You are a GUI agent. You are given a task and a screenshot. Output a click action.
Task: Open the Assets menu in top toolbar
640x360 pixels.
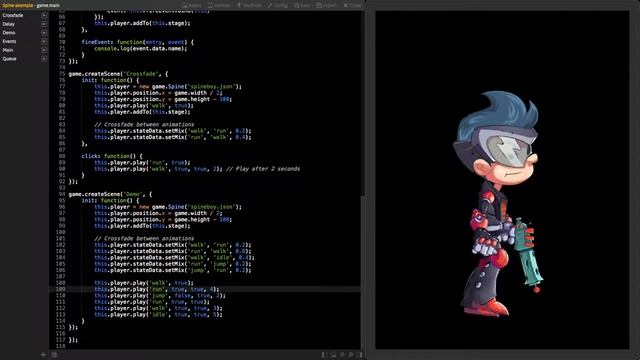pos(192,5)
